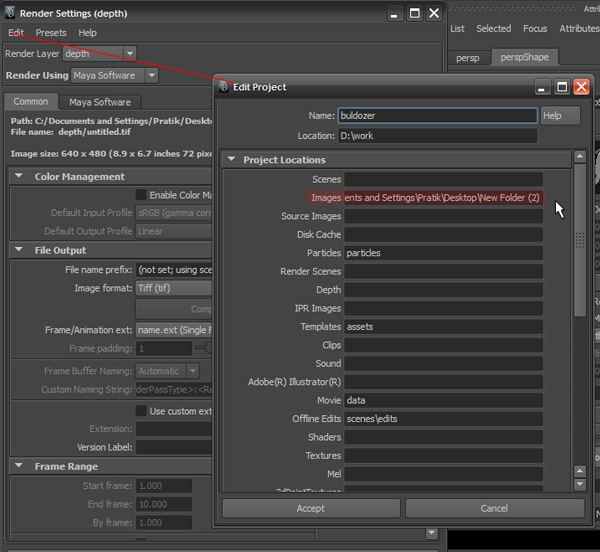The height and width of the screenshot is (552, 600).
Task: Click the Particles field
Action: coord(443,253)
